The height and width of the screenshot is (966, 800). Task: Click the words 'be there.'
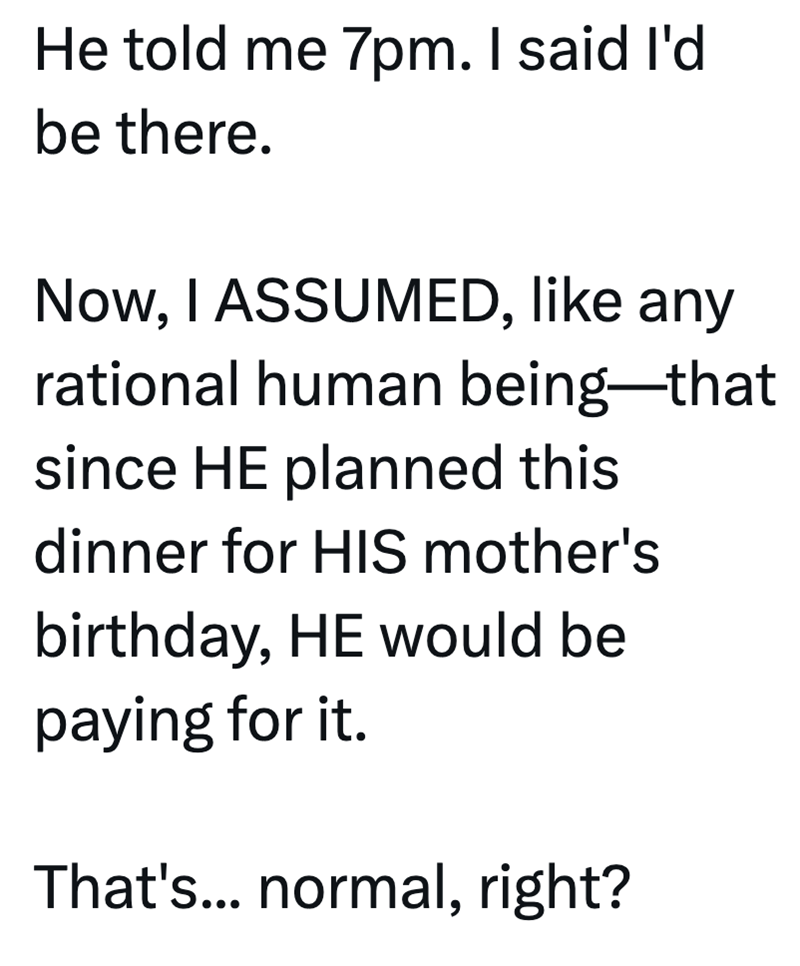click(x=153, y=137)
